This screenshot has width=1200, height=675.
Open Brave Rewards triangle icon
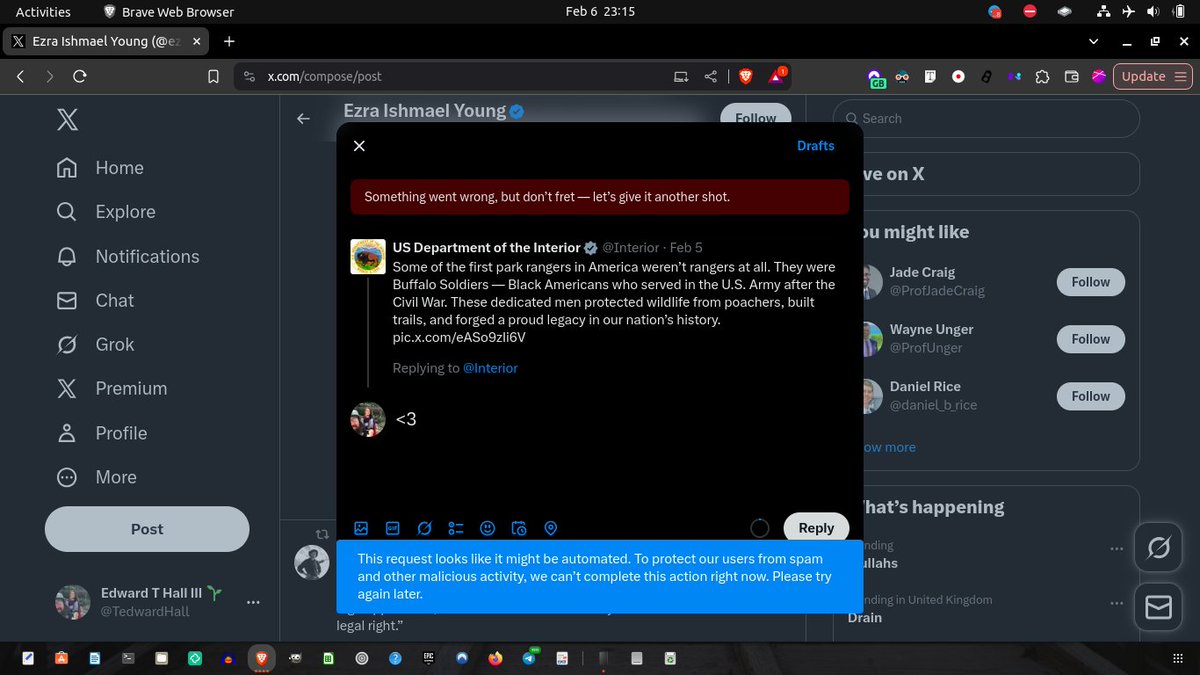[777, 76]
